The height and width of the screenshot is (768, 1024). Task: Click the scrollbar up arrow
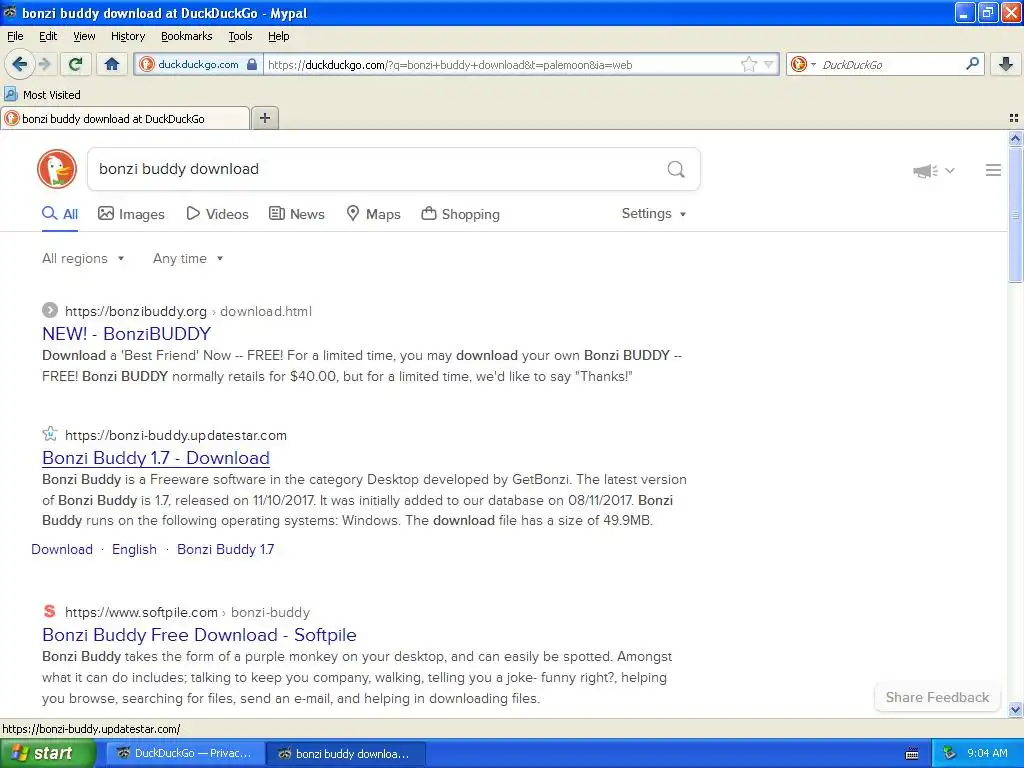pyautogui.click(x=1015, y=138)
